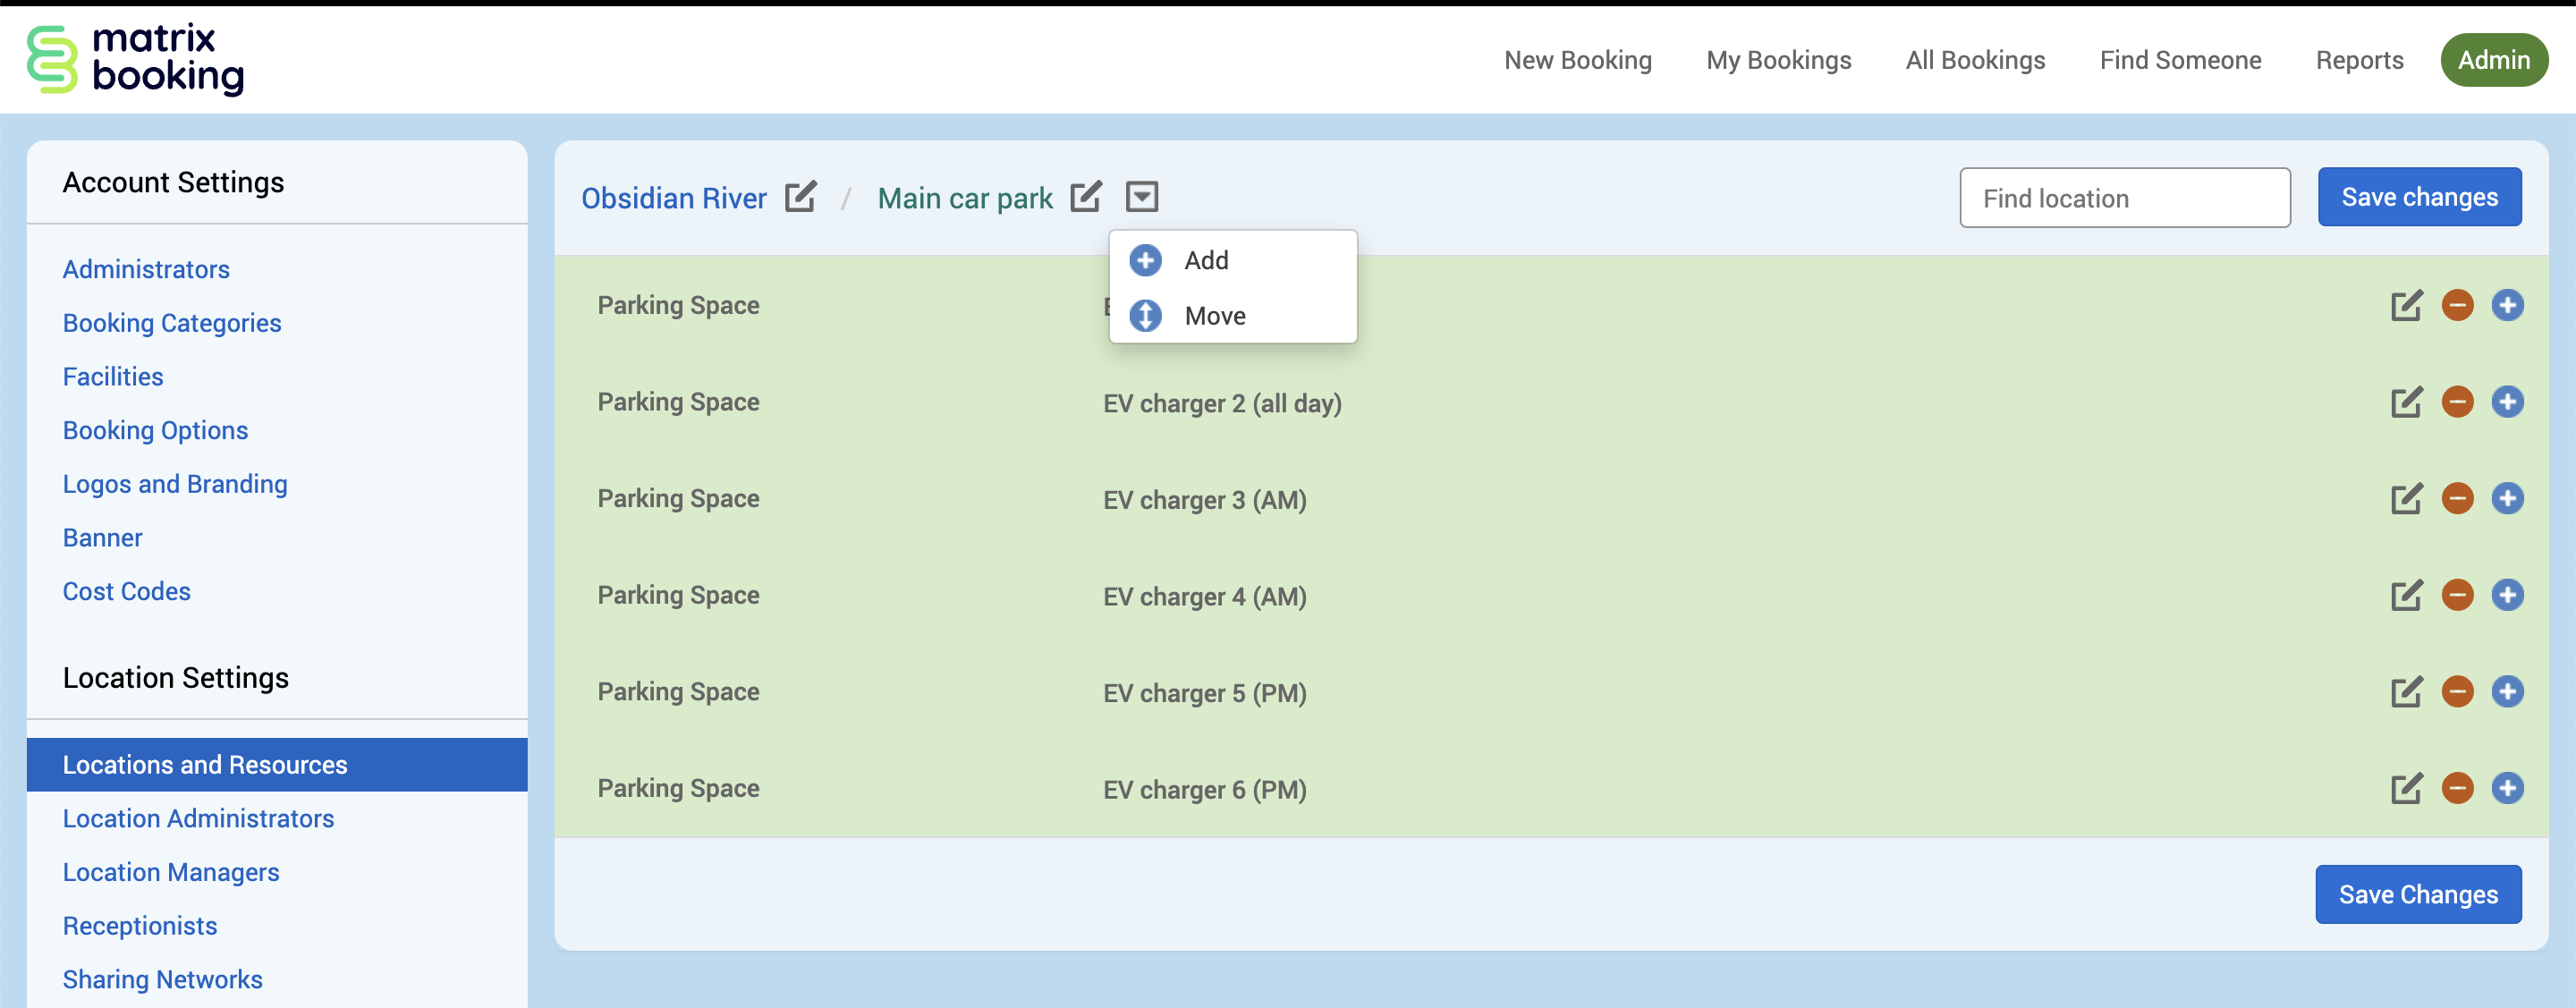Click plus icon on EV charger 4 (AM) row
2576x1008 pixels.
[2507, 595]
